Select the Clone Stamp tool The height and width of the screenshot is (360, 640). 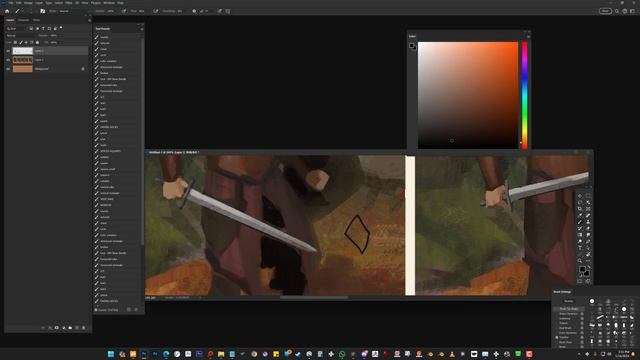[588, 222]
